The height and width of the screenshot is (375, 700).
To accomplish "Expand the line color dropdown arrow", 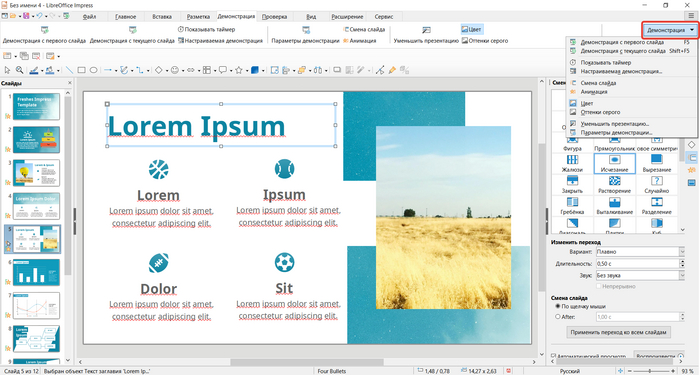I will 42,71.
